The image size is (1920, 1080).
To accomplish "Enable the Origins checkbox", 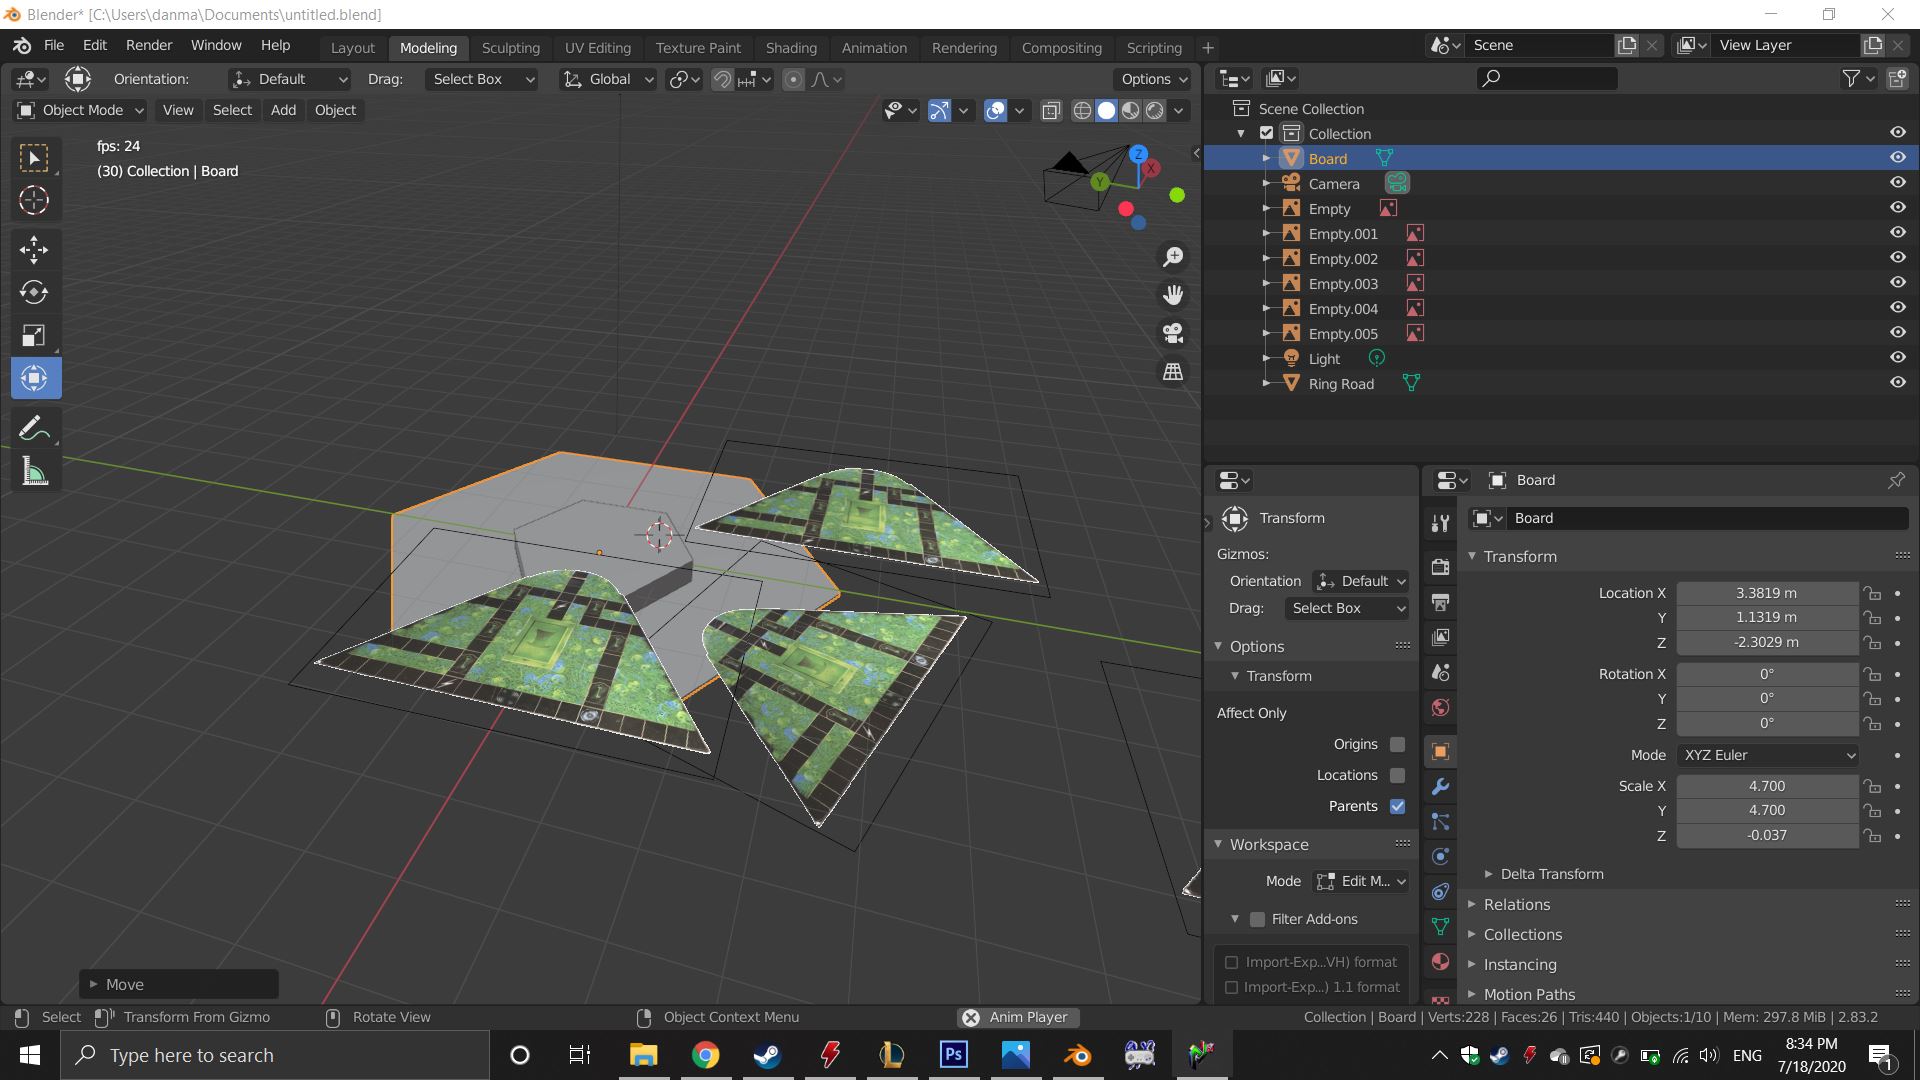I will pyautogui.click(x=1397, y=744).
